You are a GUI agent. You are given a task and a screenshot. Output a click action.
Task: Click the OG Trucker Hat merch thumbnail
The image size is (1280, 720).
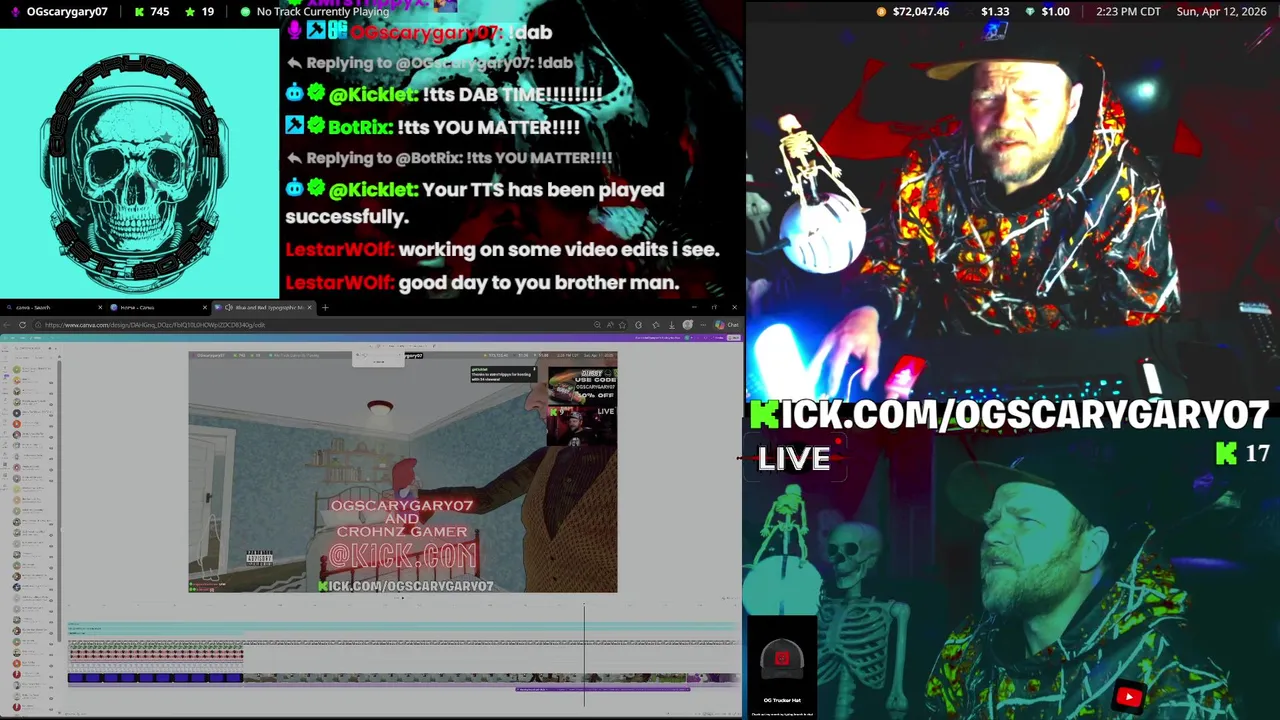pyautogui.click(x=782, y=667)
